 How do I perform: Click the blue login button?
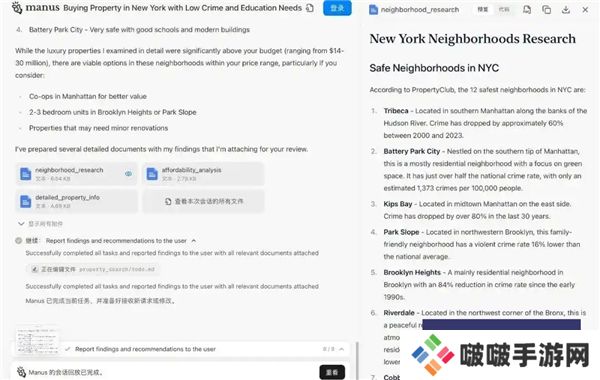337,8
